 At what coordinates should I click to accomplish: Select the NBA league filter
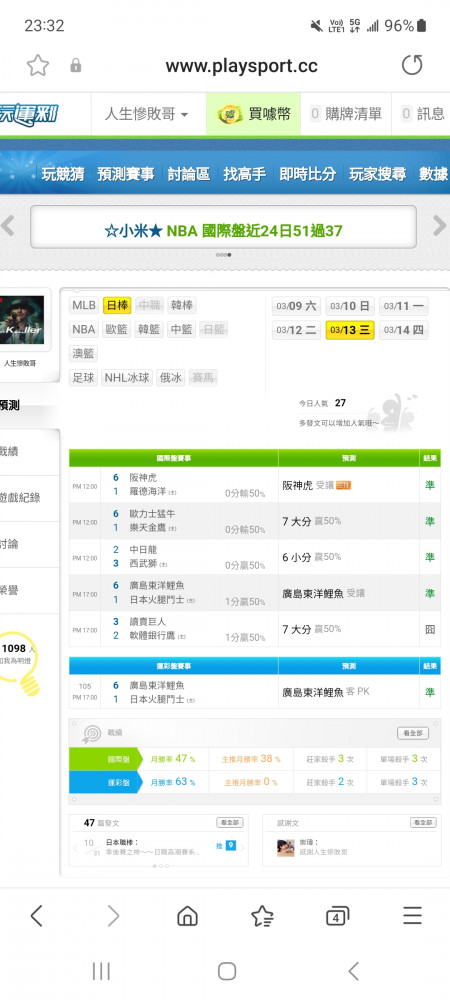[83, 330]
